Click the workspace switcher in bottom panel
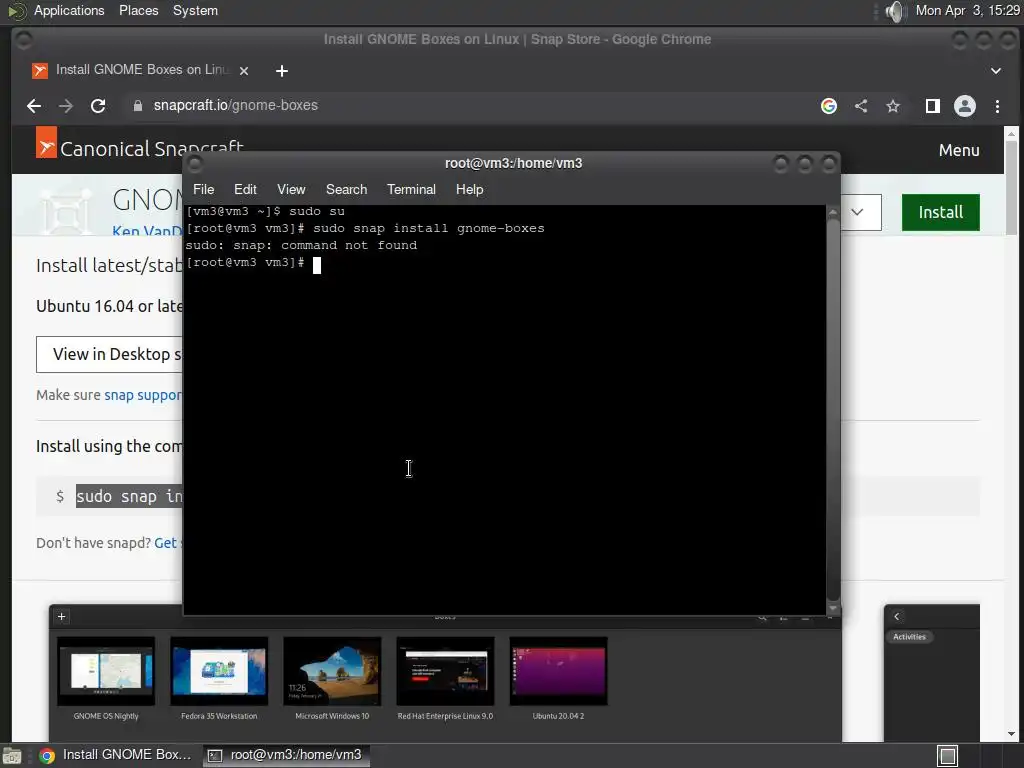The height and width of the screenshot is (768, 1024). [948, 756]
